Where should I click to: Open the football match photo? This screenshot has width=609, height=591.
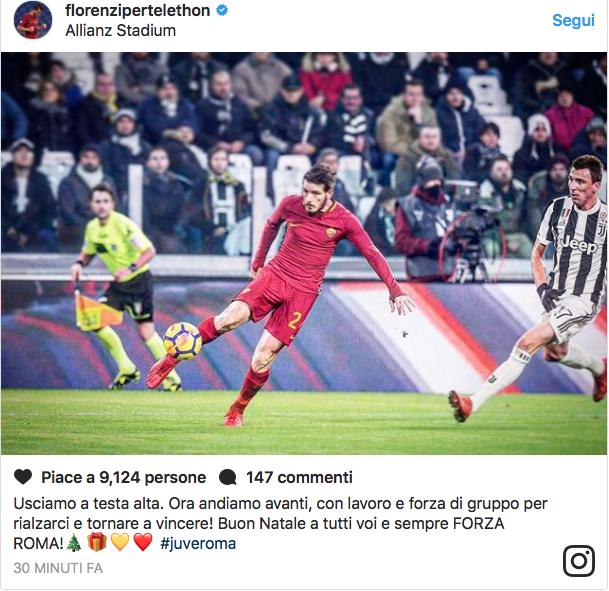pos(304,253)
